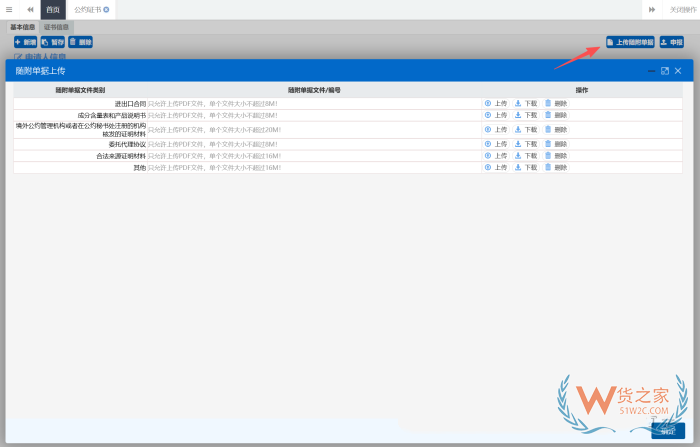Open the 关闭操作 menu
The image size is (700, 447).
(x=683, y=9)
